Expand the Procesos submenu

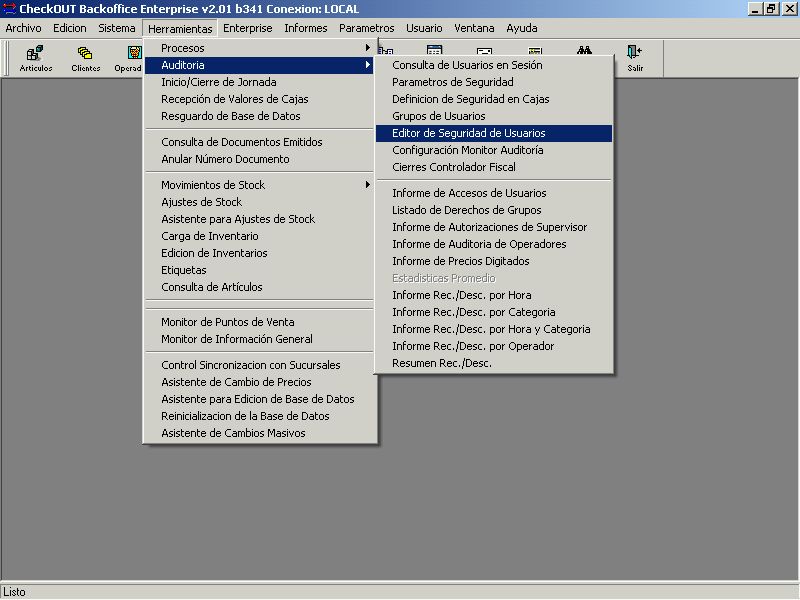click(259, 48)
